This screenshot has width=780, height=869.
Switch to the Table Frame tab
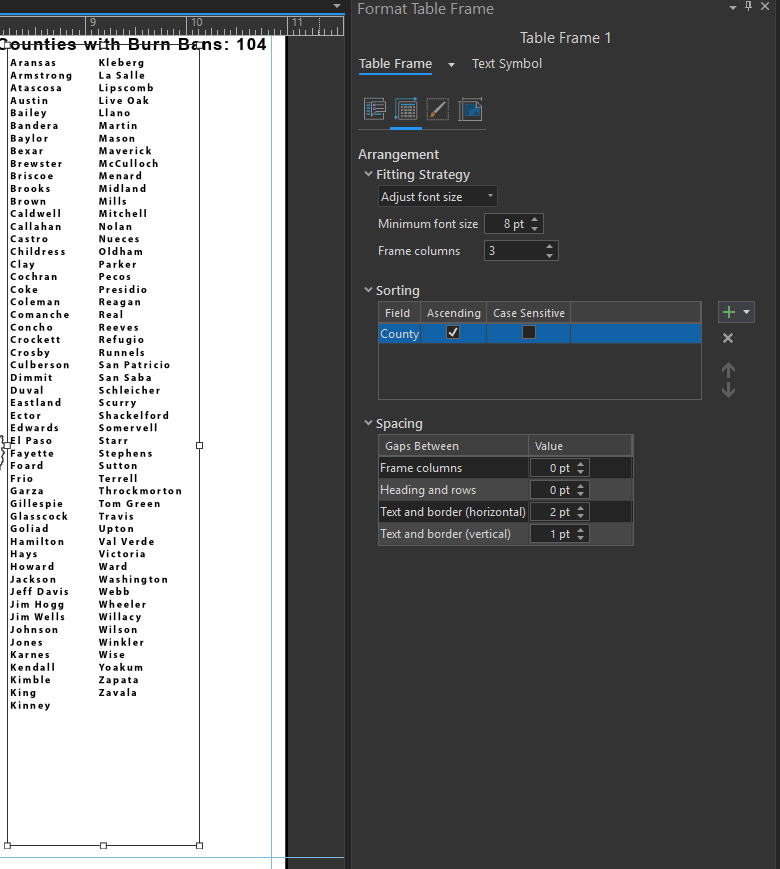pos(395,64)
